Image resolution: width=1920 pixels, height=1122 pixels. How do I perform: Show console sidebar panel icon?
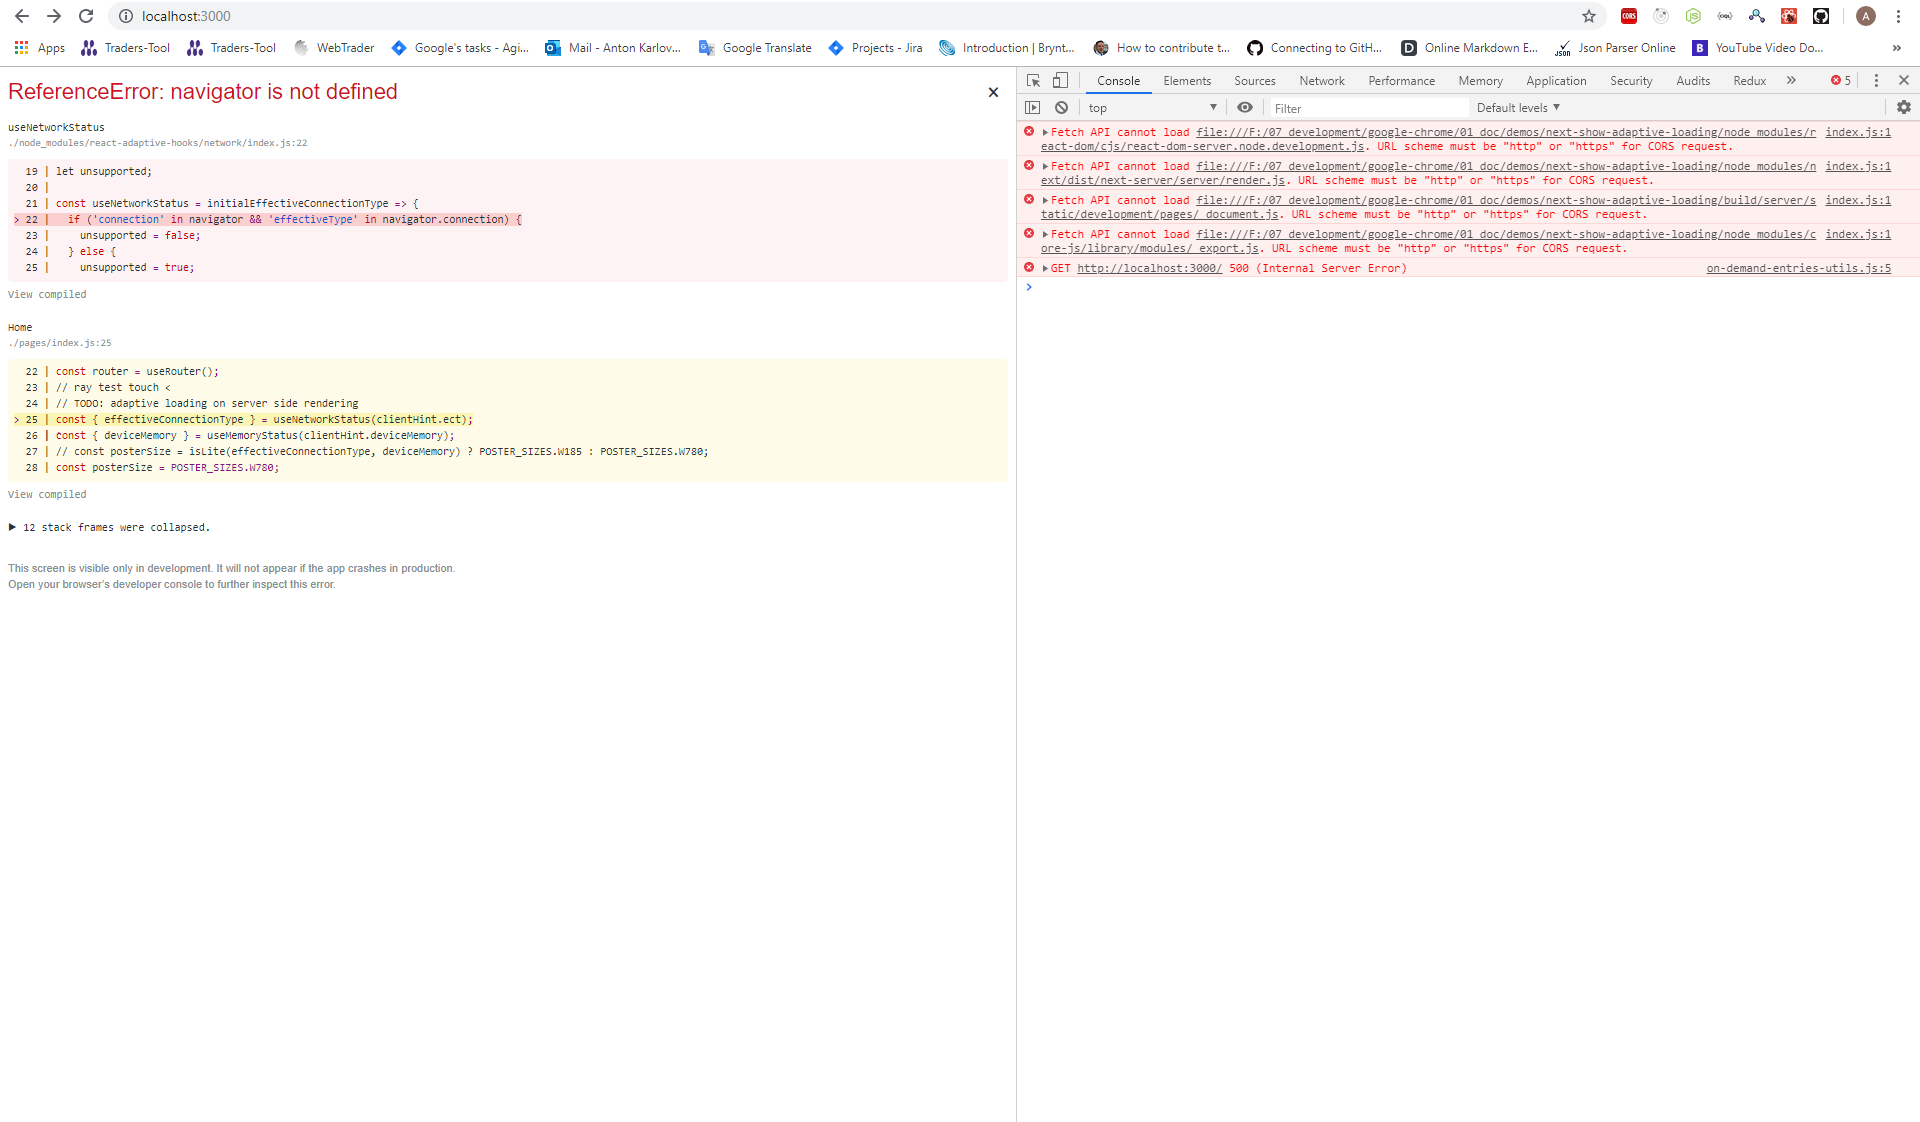(1033, 107)
